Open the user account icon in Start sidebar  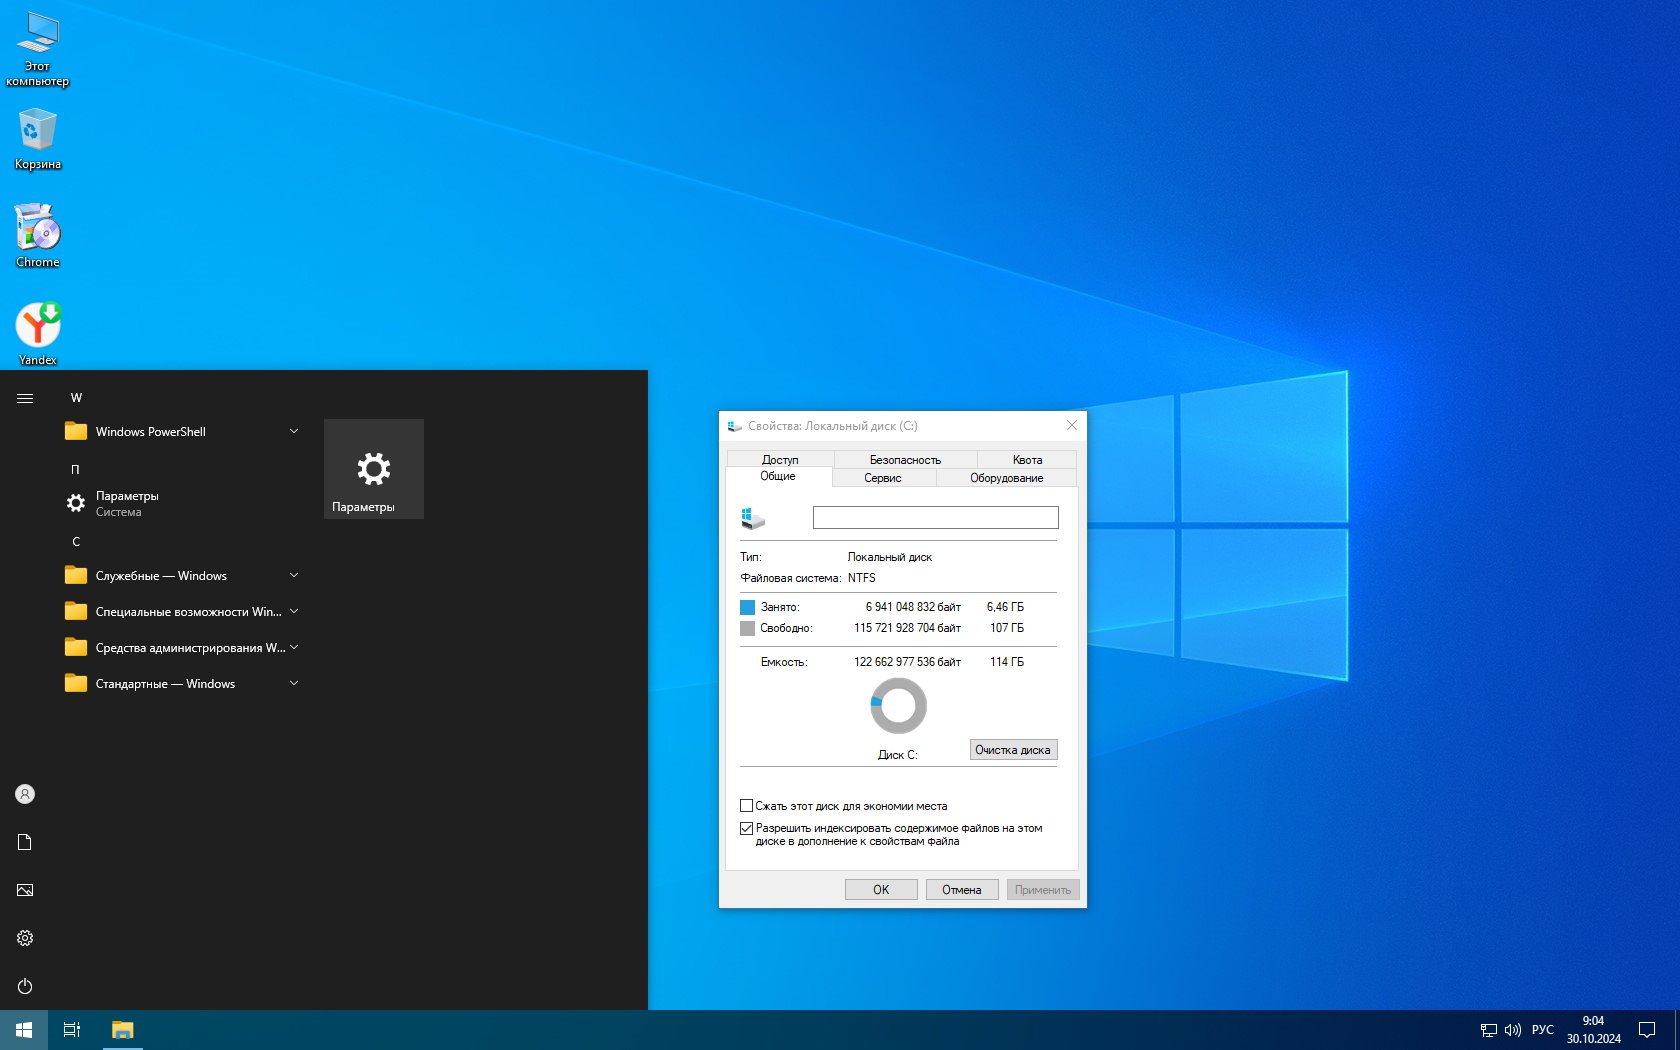[25, 794]
